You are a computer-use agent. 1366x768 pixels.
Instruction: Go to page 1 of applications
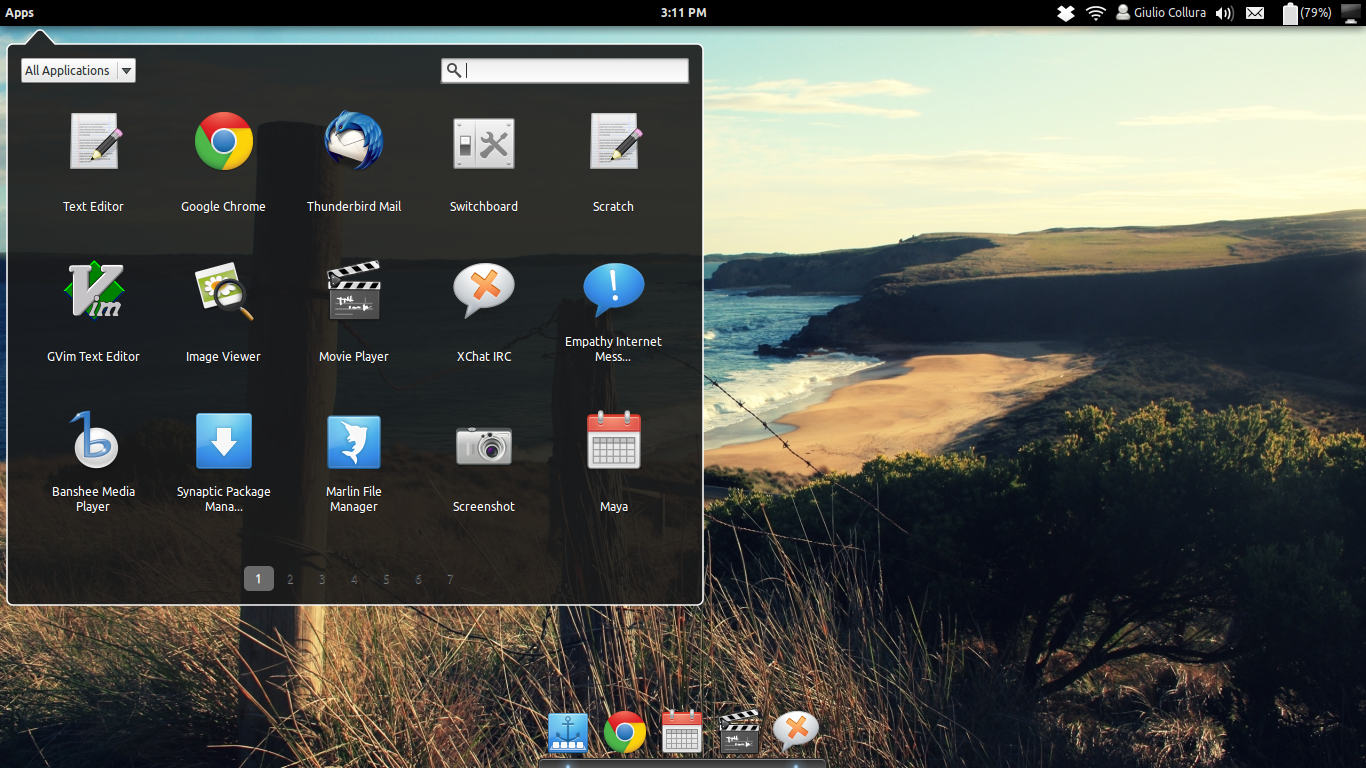(x=258, y=579)
